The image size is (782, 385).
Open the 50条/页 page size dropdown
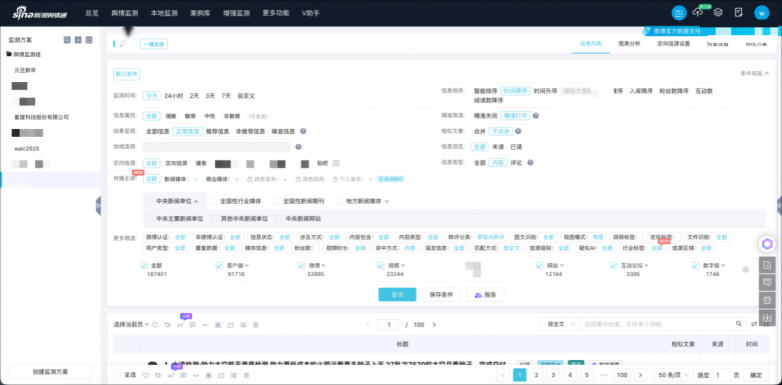coord(674,375)
